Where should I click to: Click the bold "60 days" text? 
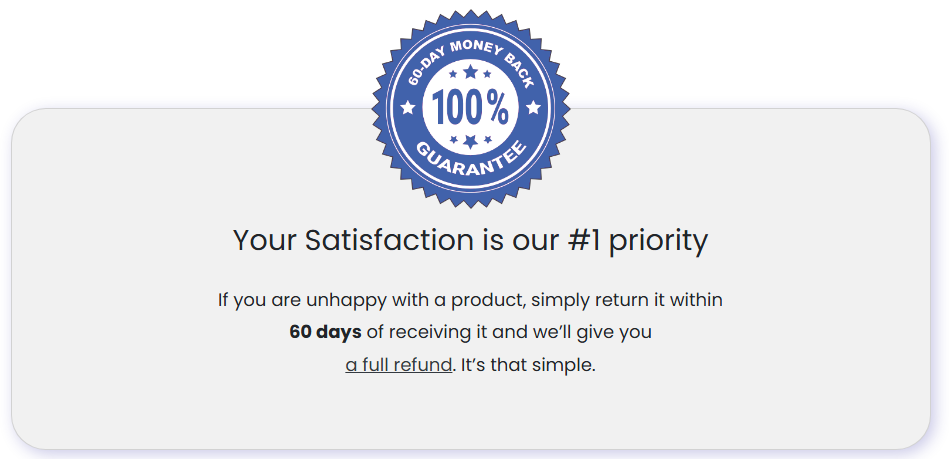325,332
